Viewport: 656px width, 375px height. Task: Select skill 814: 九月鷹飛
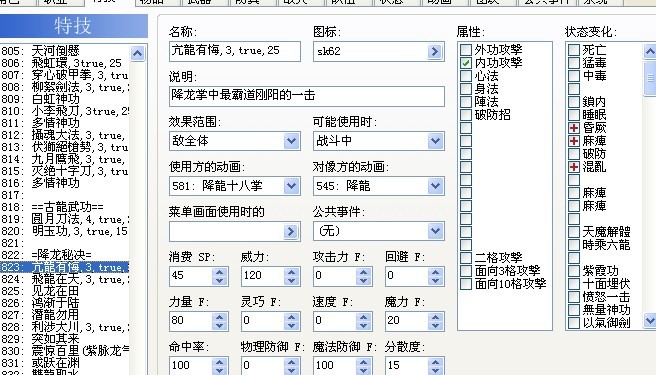(65, 159)
